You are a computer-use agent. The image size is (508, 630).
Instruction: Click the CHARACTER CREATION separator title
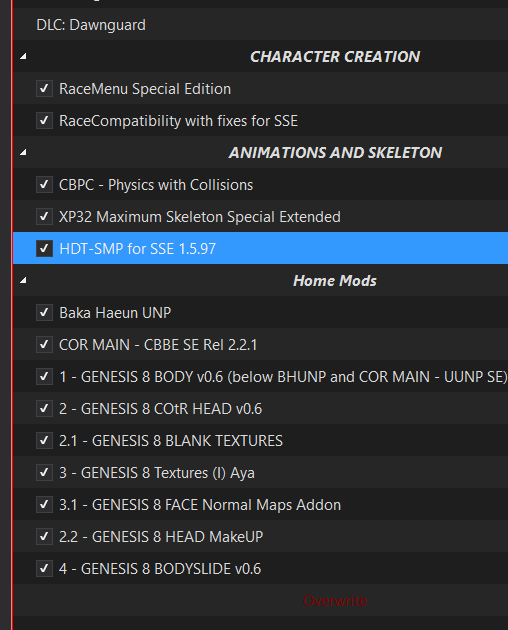click(335, 57)
